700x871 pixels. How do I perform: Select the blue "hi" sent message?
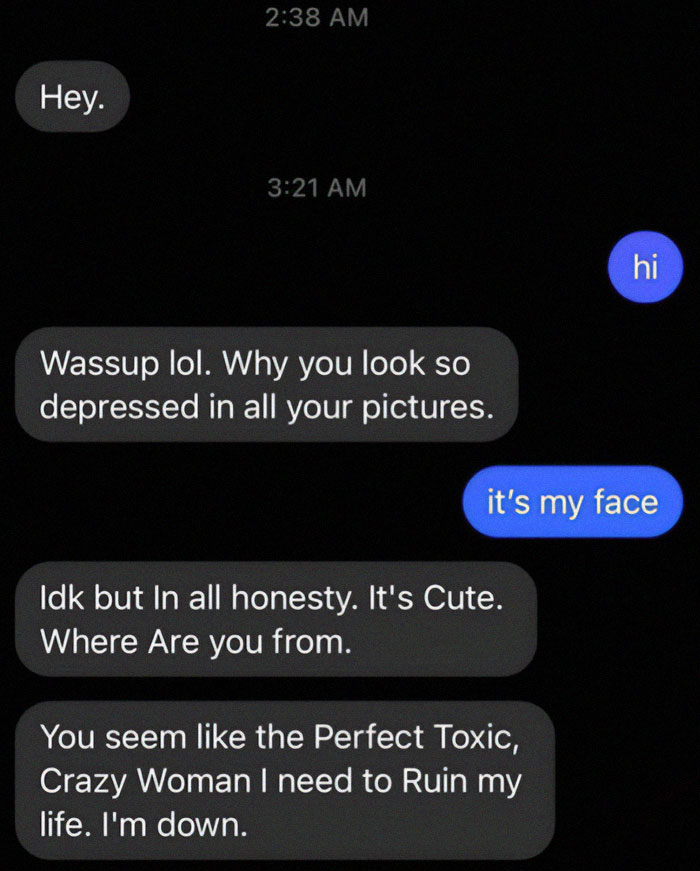[x=645, y=267]
